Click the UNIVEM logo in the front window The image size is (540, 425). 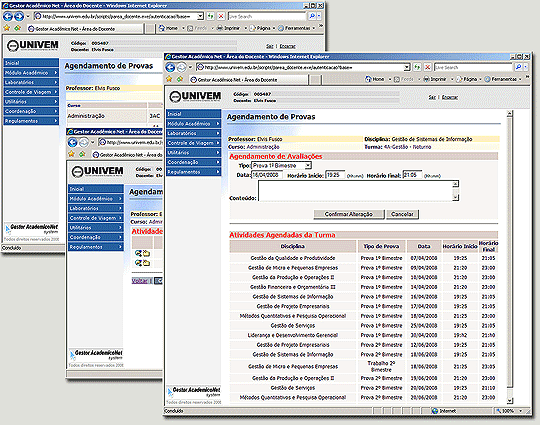pyautogui.click(x=195, y=97)
